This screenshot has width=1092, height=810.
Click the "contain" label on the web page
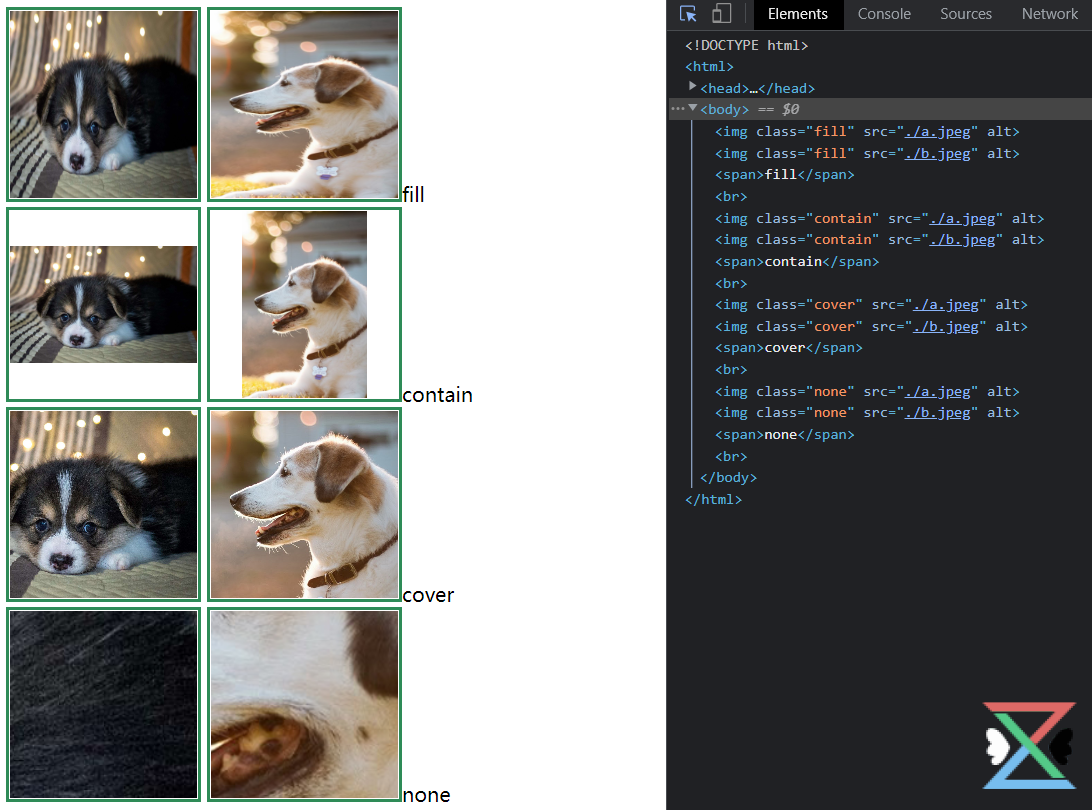[x=437, y=395]
